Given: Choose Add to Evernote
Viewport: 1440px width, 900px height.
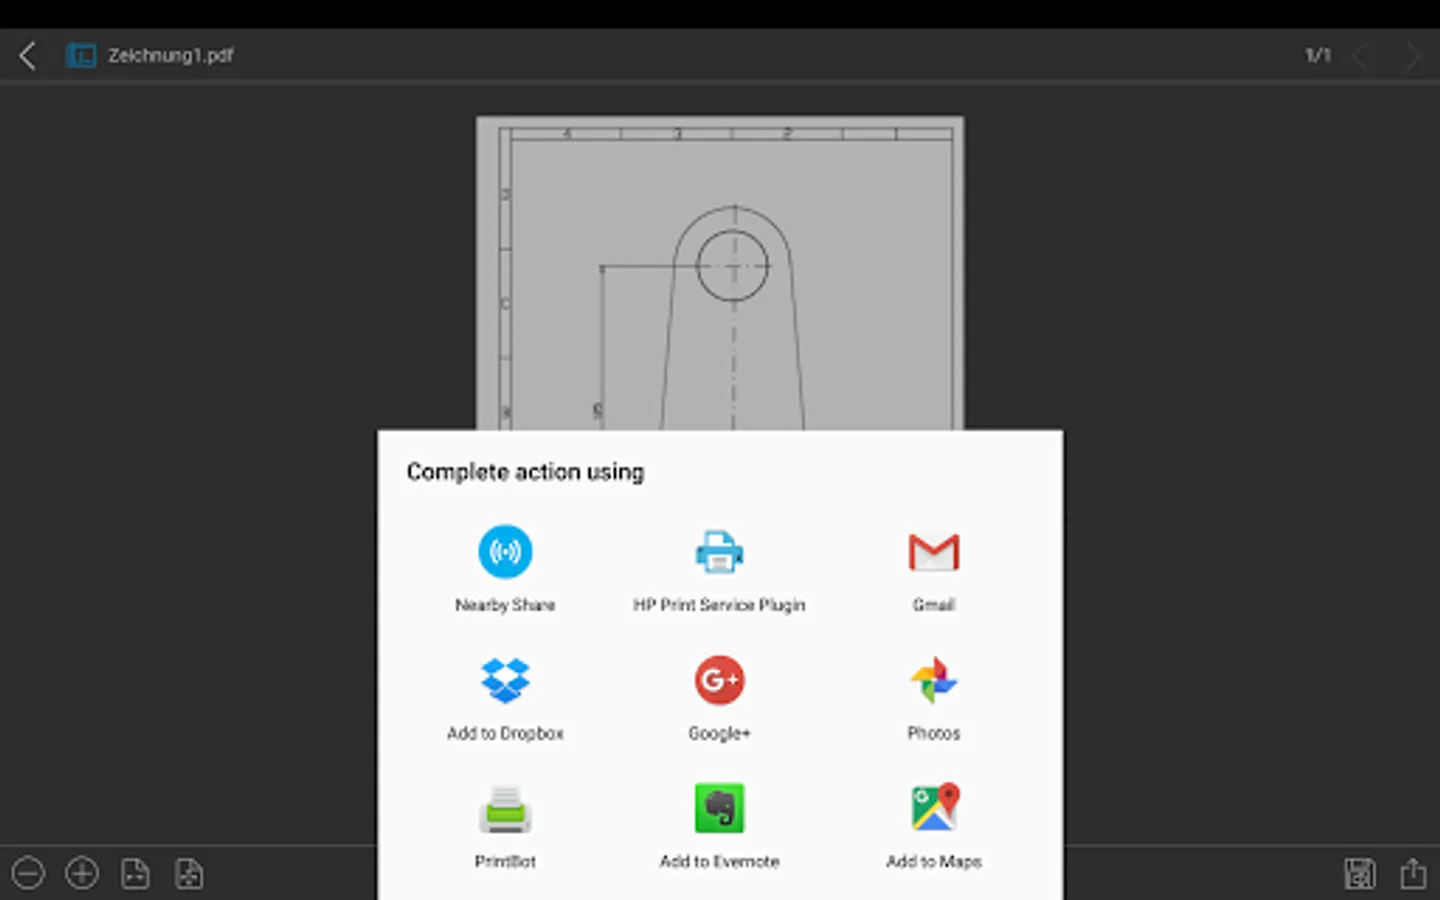Looking at the screenshot, I should coord(719,826).
